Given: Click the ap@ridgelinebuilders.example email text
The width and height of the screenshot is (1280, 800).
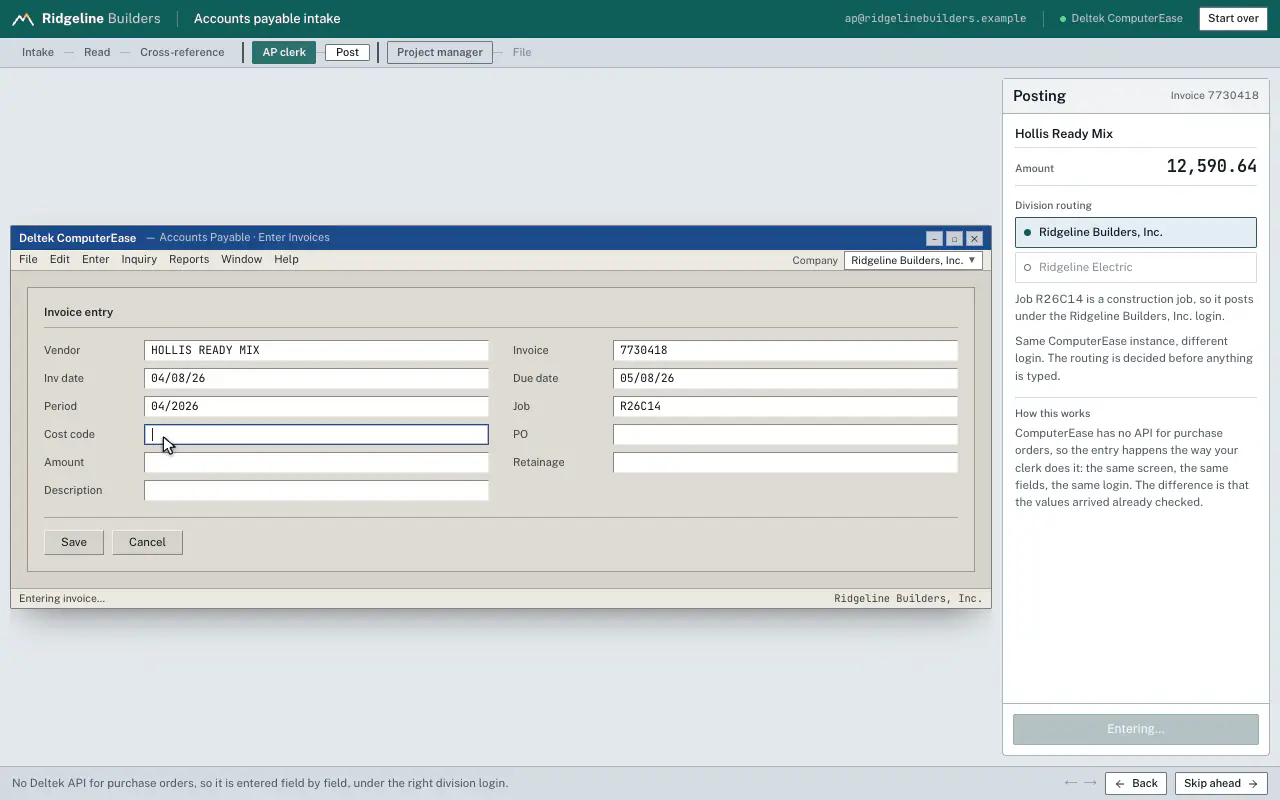Looking at the screenshot, I should (935, 19).
